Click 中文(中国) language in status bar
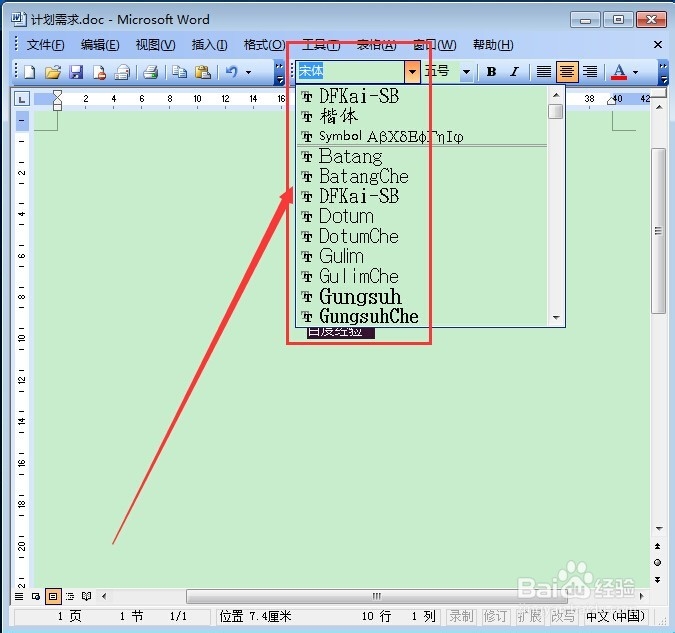 click(616, 617)
